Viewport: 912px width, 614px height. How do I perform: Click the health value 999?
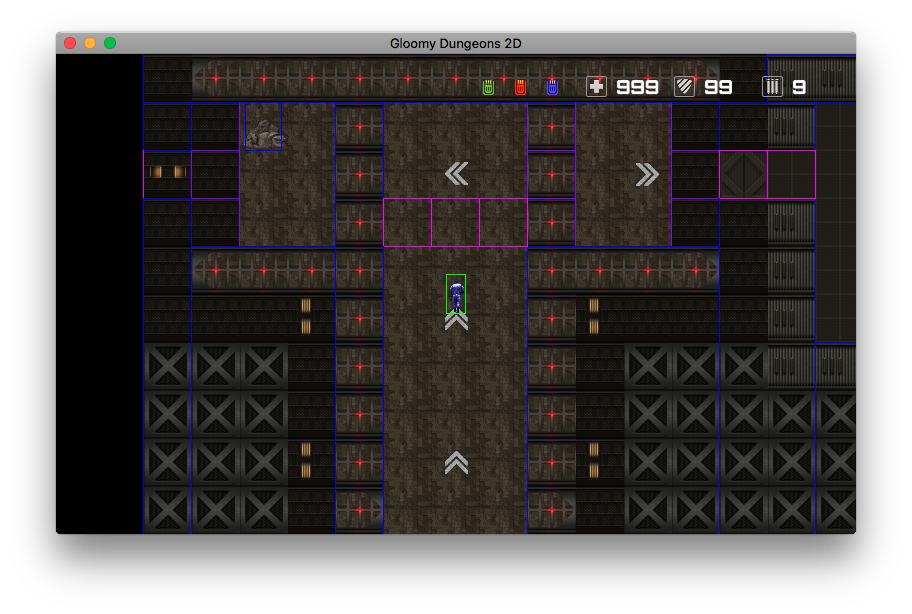pyautogui.click(x=637, y=87)
